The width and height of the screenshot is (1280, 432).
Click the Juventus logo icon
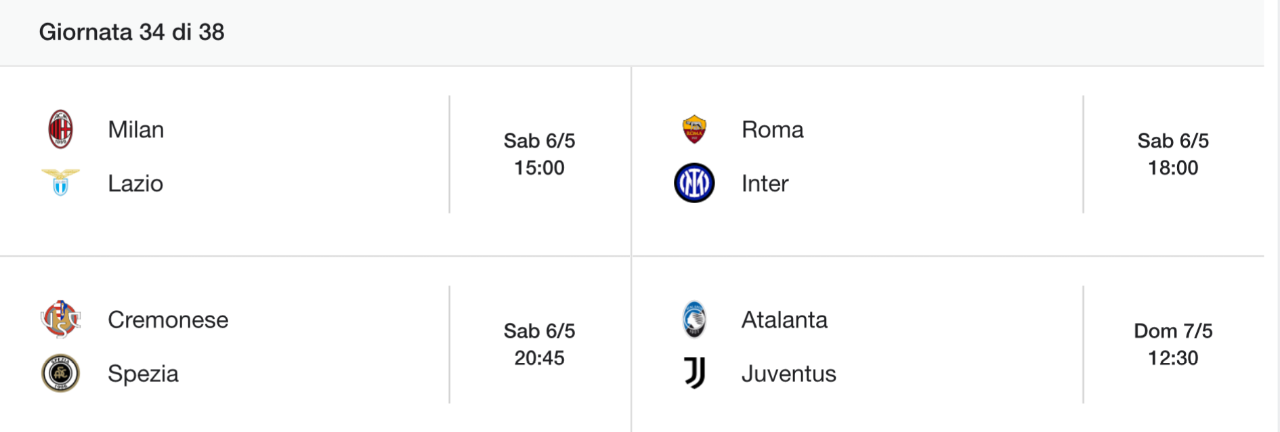click(694, 373)
